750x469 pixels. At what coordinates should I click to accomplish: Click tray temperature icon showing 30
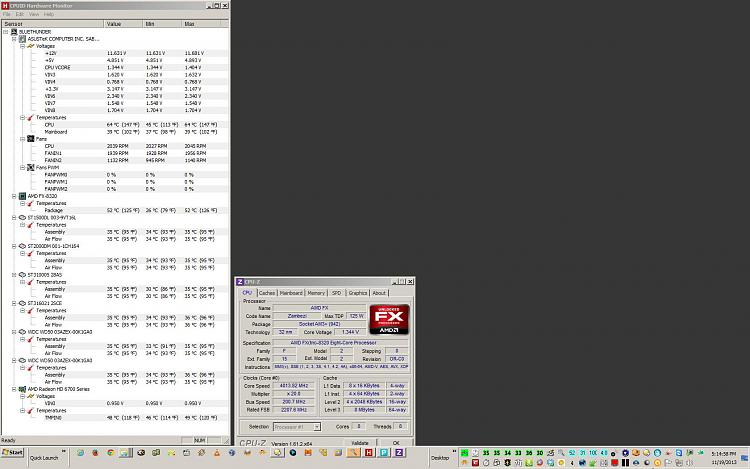540,453
